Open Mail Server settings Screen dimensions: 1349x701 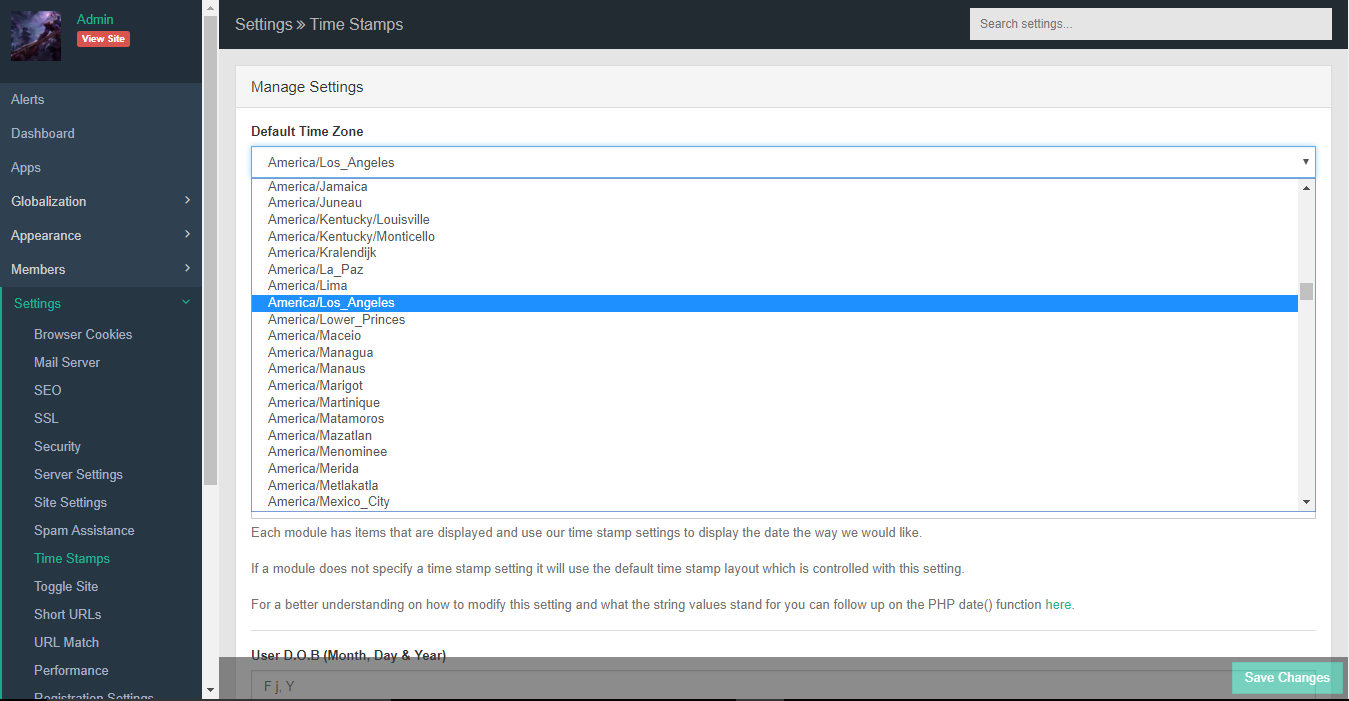[67, 362]
